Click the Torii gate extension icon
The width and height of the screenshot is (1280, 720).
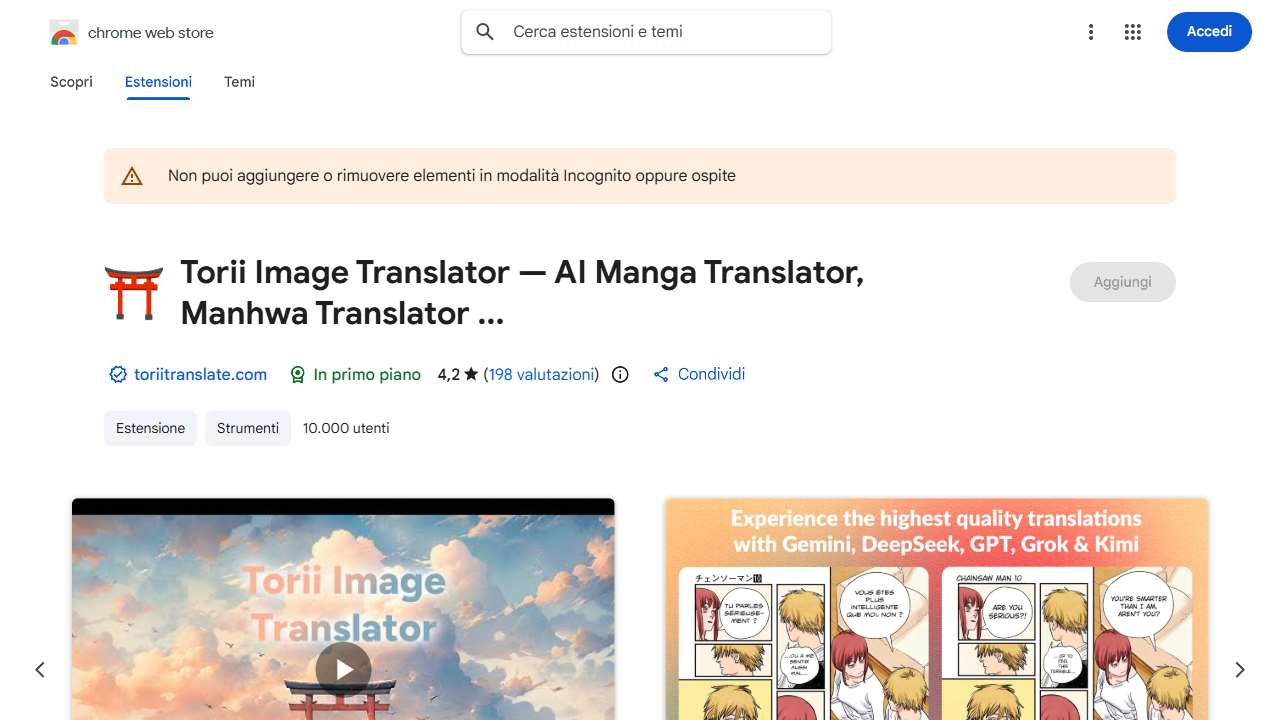pyautogui.click(x=134, y=293)
